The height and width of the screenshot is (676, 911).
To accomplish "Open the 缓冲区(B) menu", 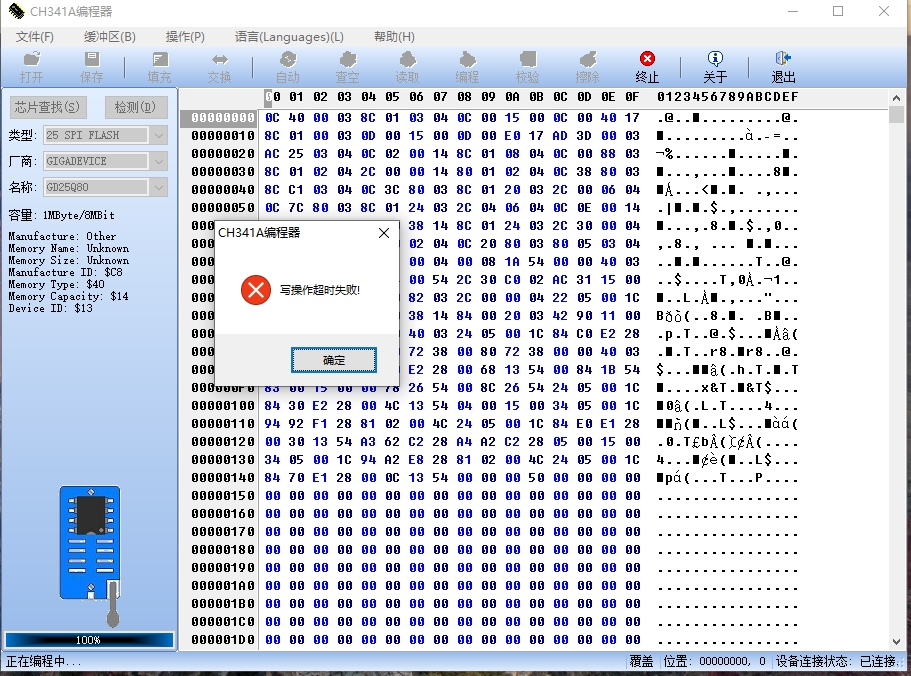I will pos(110,37).
